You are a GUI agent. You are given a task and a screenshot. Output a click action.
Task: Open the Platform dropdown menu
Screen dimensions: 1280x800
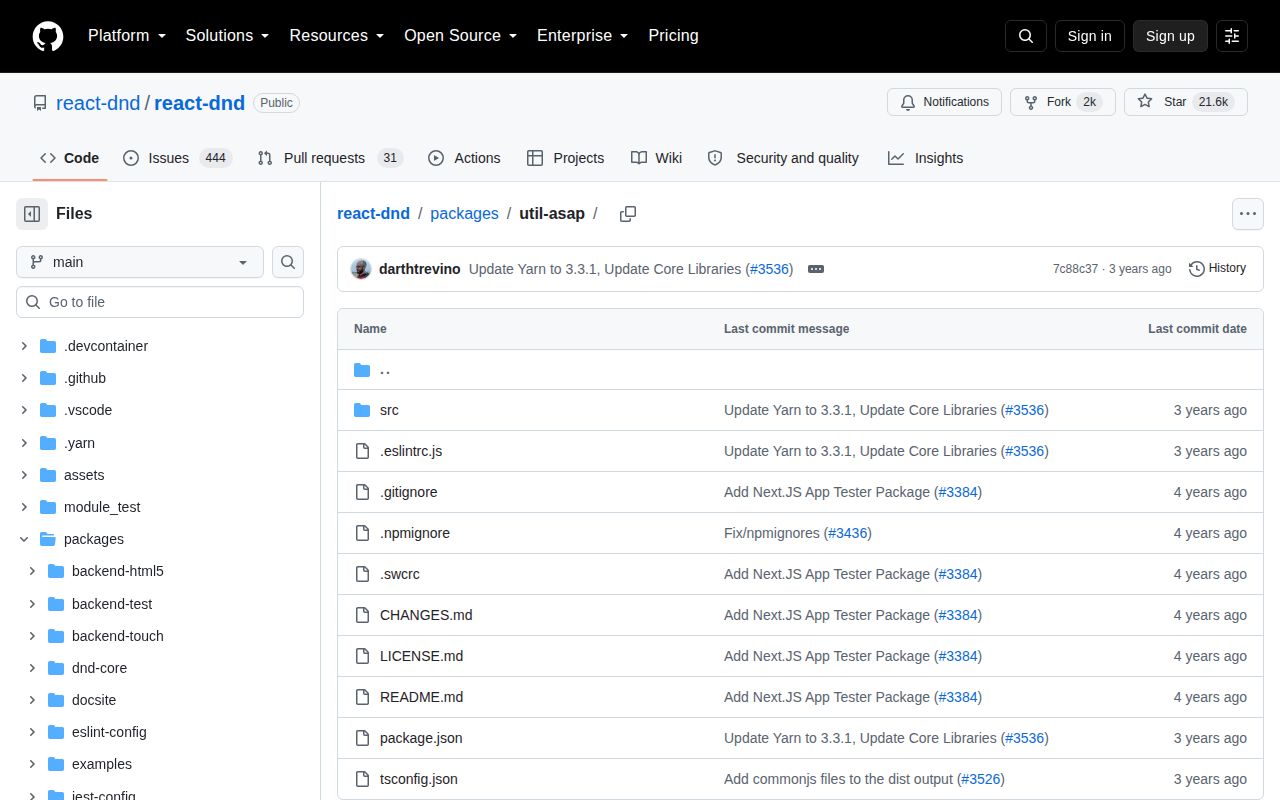tap(127, 36)
